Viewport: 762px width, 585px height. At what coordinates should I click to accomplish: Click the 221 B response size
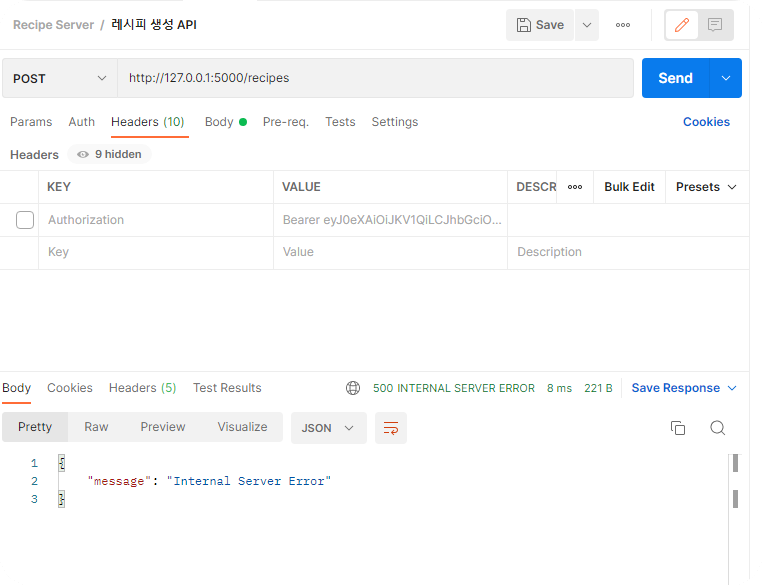point(598,388)
